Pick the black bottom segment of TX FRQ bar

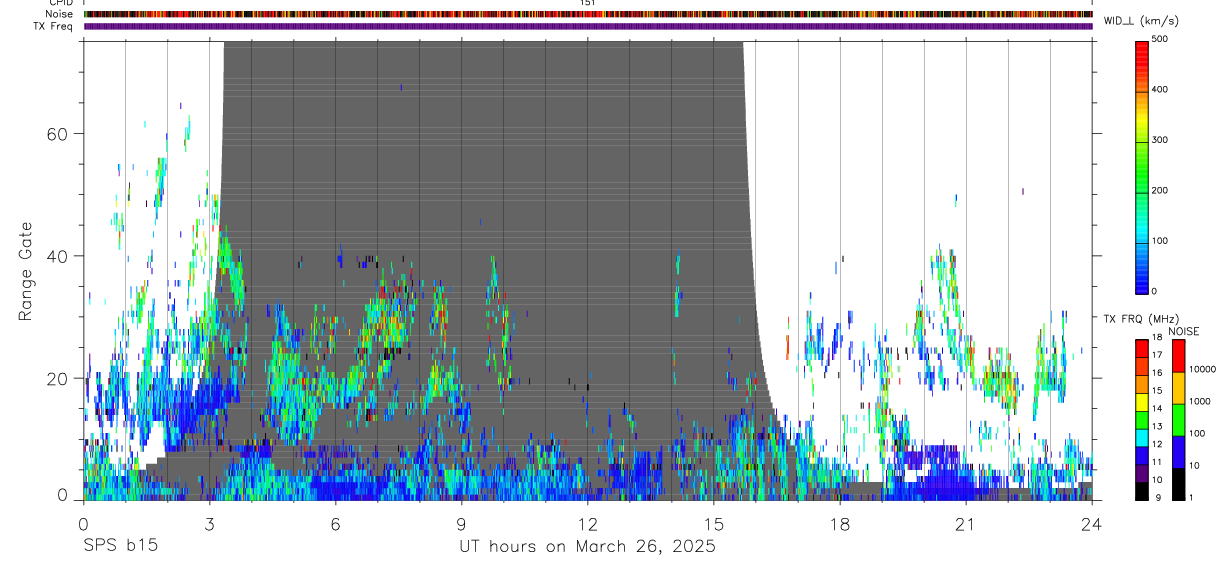click(x=1142, y=491)
